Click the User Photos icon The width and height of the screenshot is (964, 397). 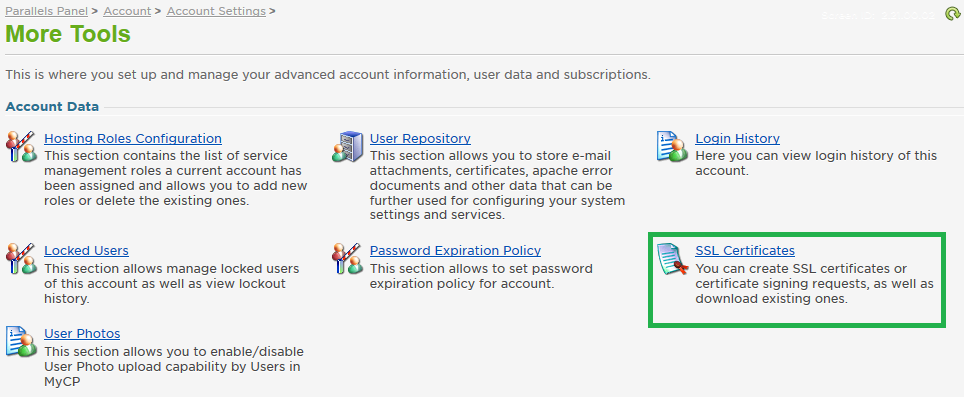[x=22, y=341]
